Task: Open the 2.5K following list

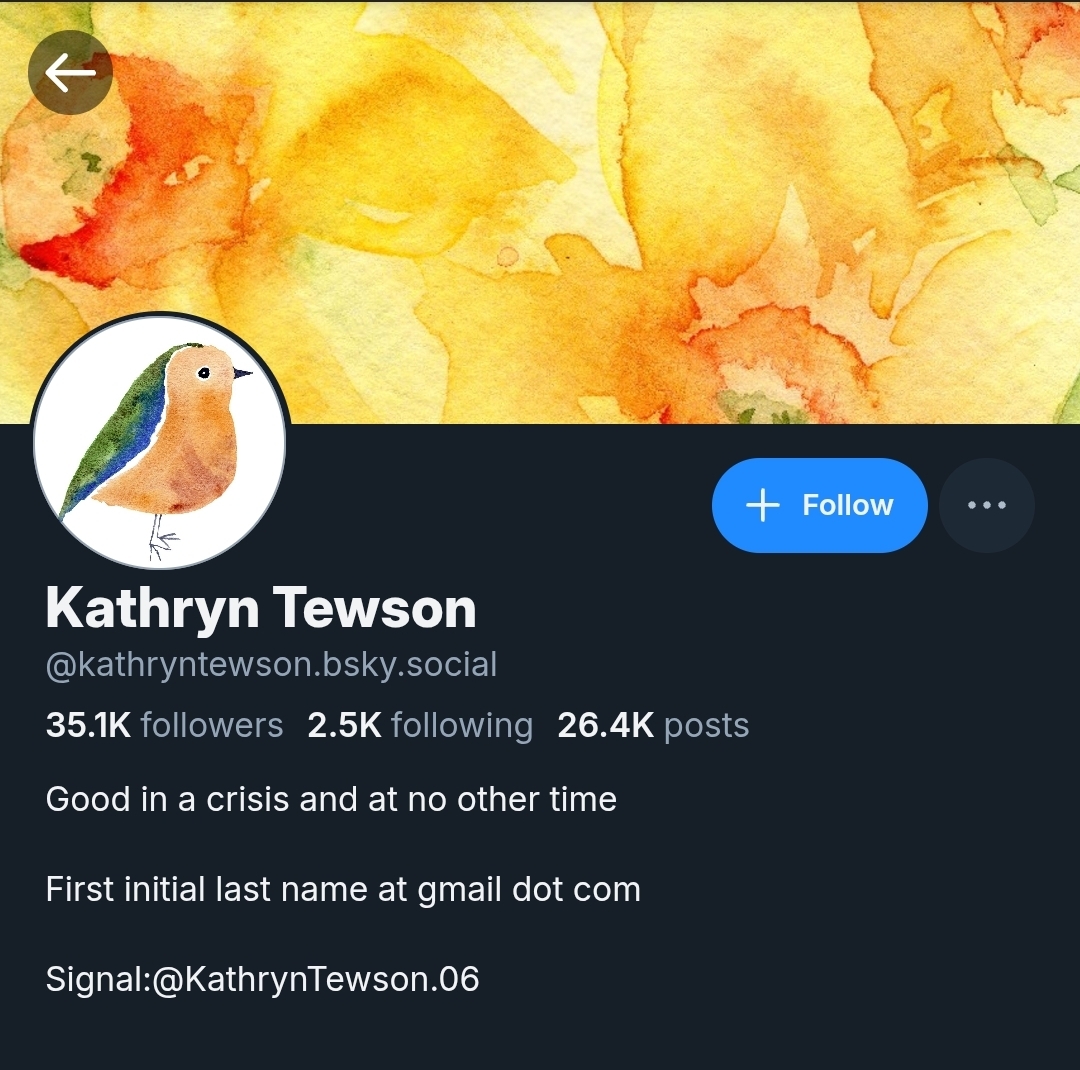Action: [420, 725]
